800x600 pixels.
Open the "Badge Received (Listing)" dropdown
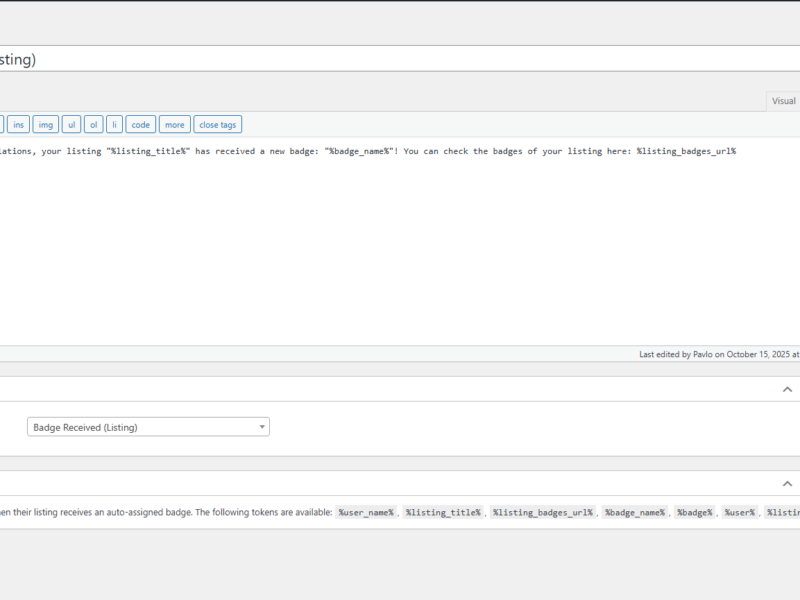(x=148, y=427)
